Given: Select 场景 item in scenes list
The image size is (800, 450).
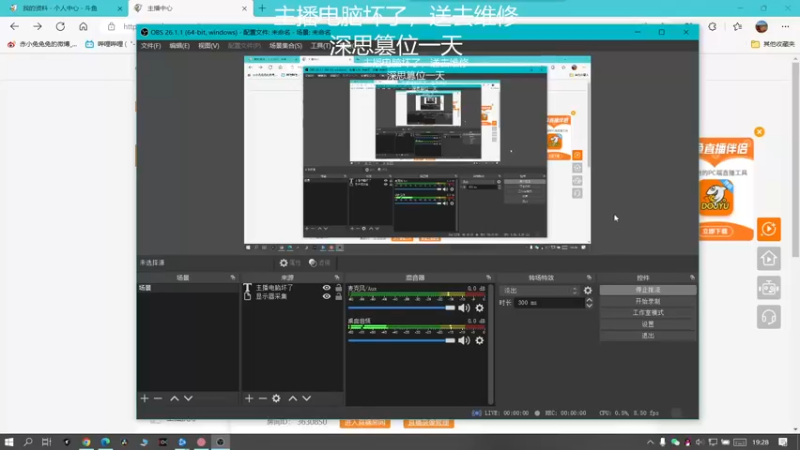Looking at the screenshot, I should [188, 288].
